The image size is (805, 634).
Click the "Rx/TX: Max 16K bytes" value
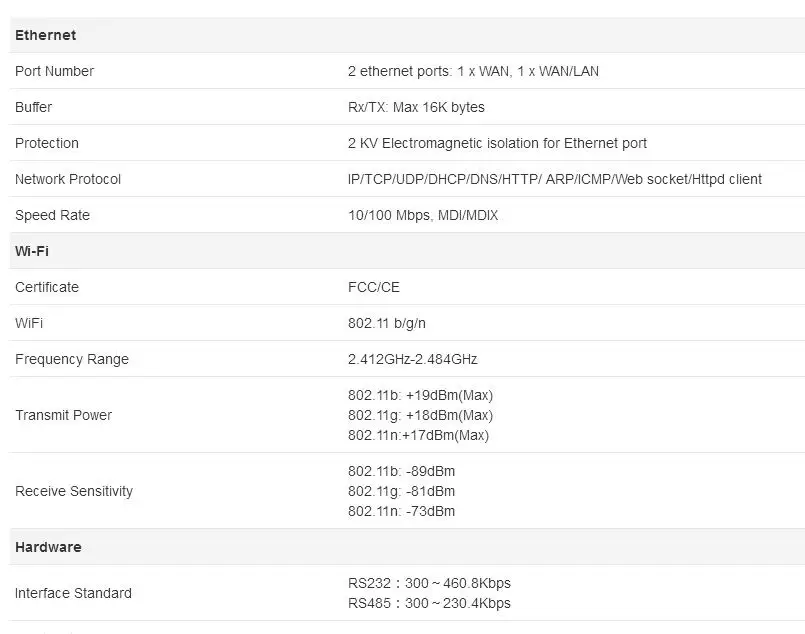coord(416,107)
